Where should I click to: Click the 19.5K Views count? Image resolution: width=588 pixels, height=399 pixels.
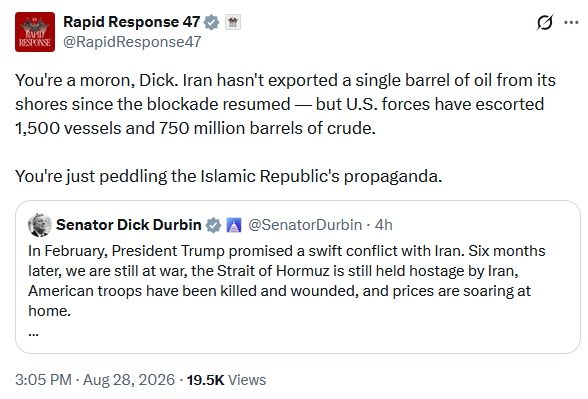pyautogui.click(x=226, y=380)
